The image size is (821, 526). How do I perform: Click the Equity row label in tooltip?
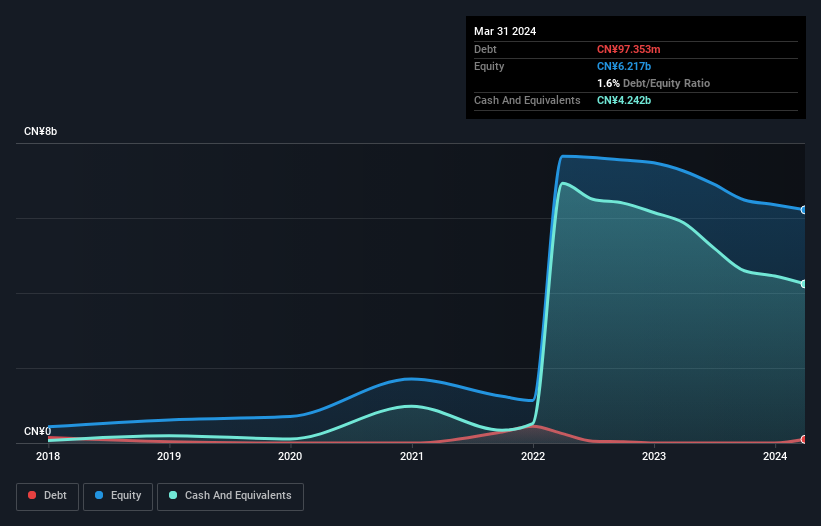(x=489, y=66)
